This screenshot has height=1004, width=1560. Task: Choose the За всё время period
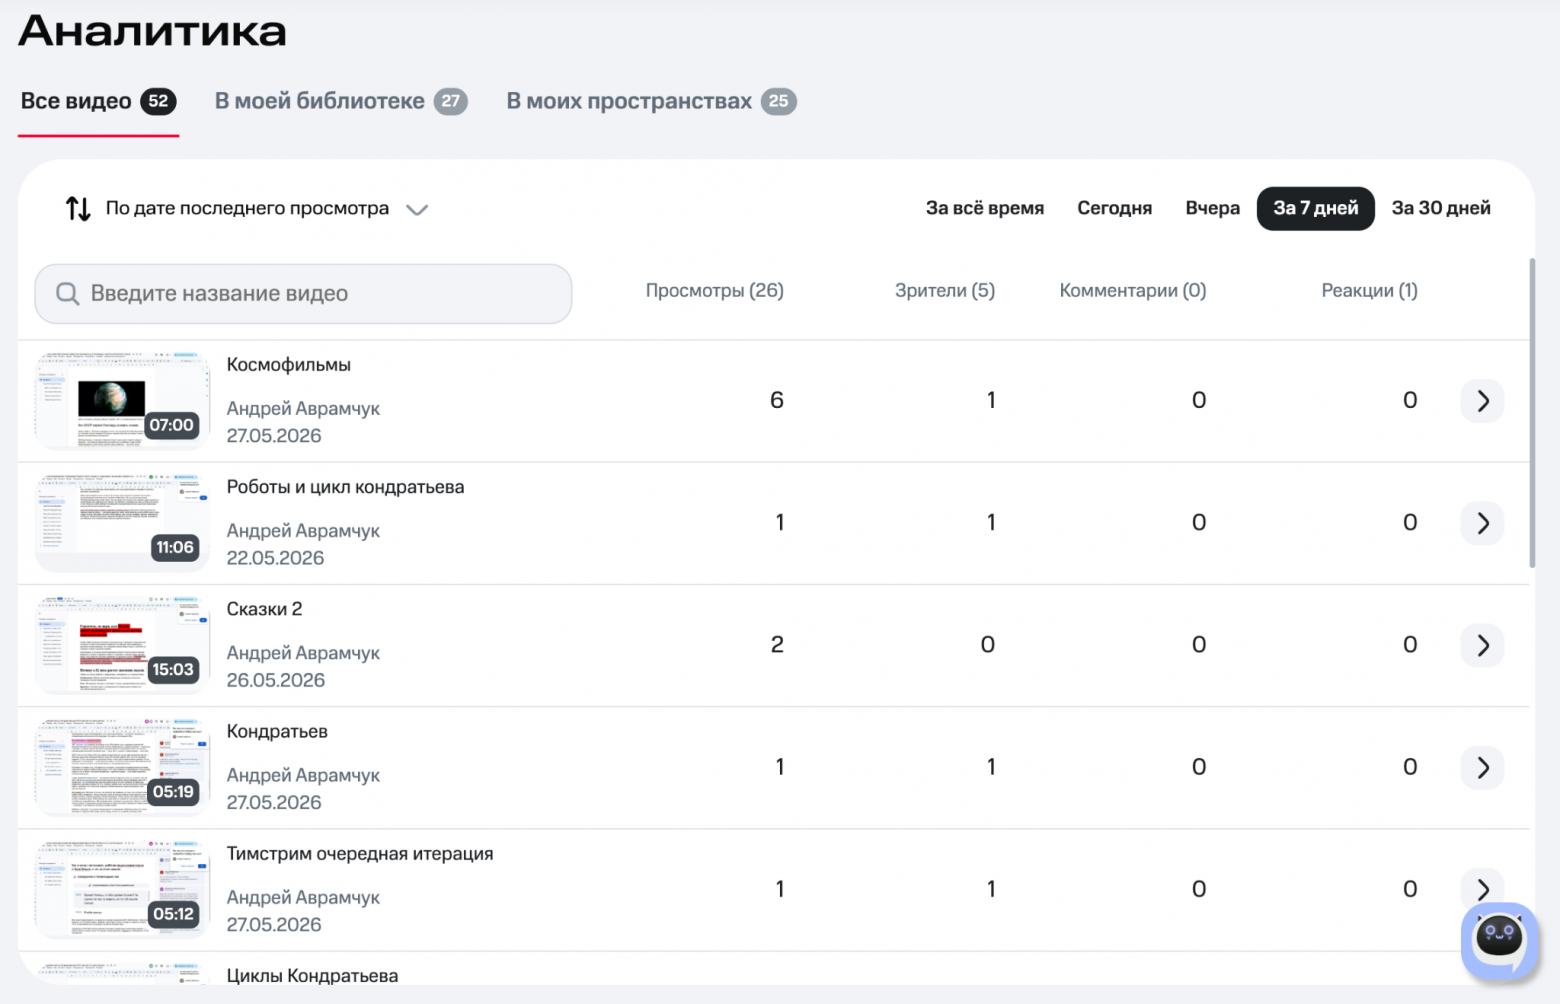985,208
